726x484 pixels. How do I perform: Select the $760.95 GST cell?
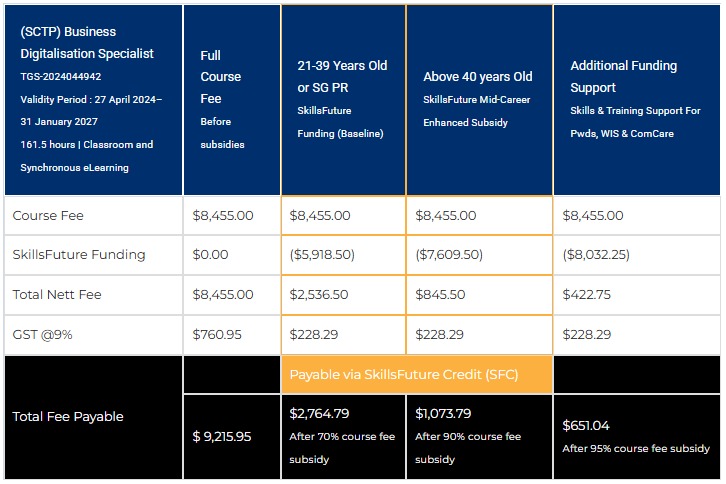pyautogui.click(x=217, y=334)
